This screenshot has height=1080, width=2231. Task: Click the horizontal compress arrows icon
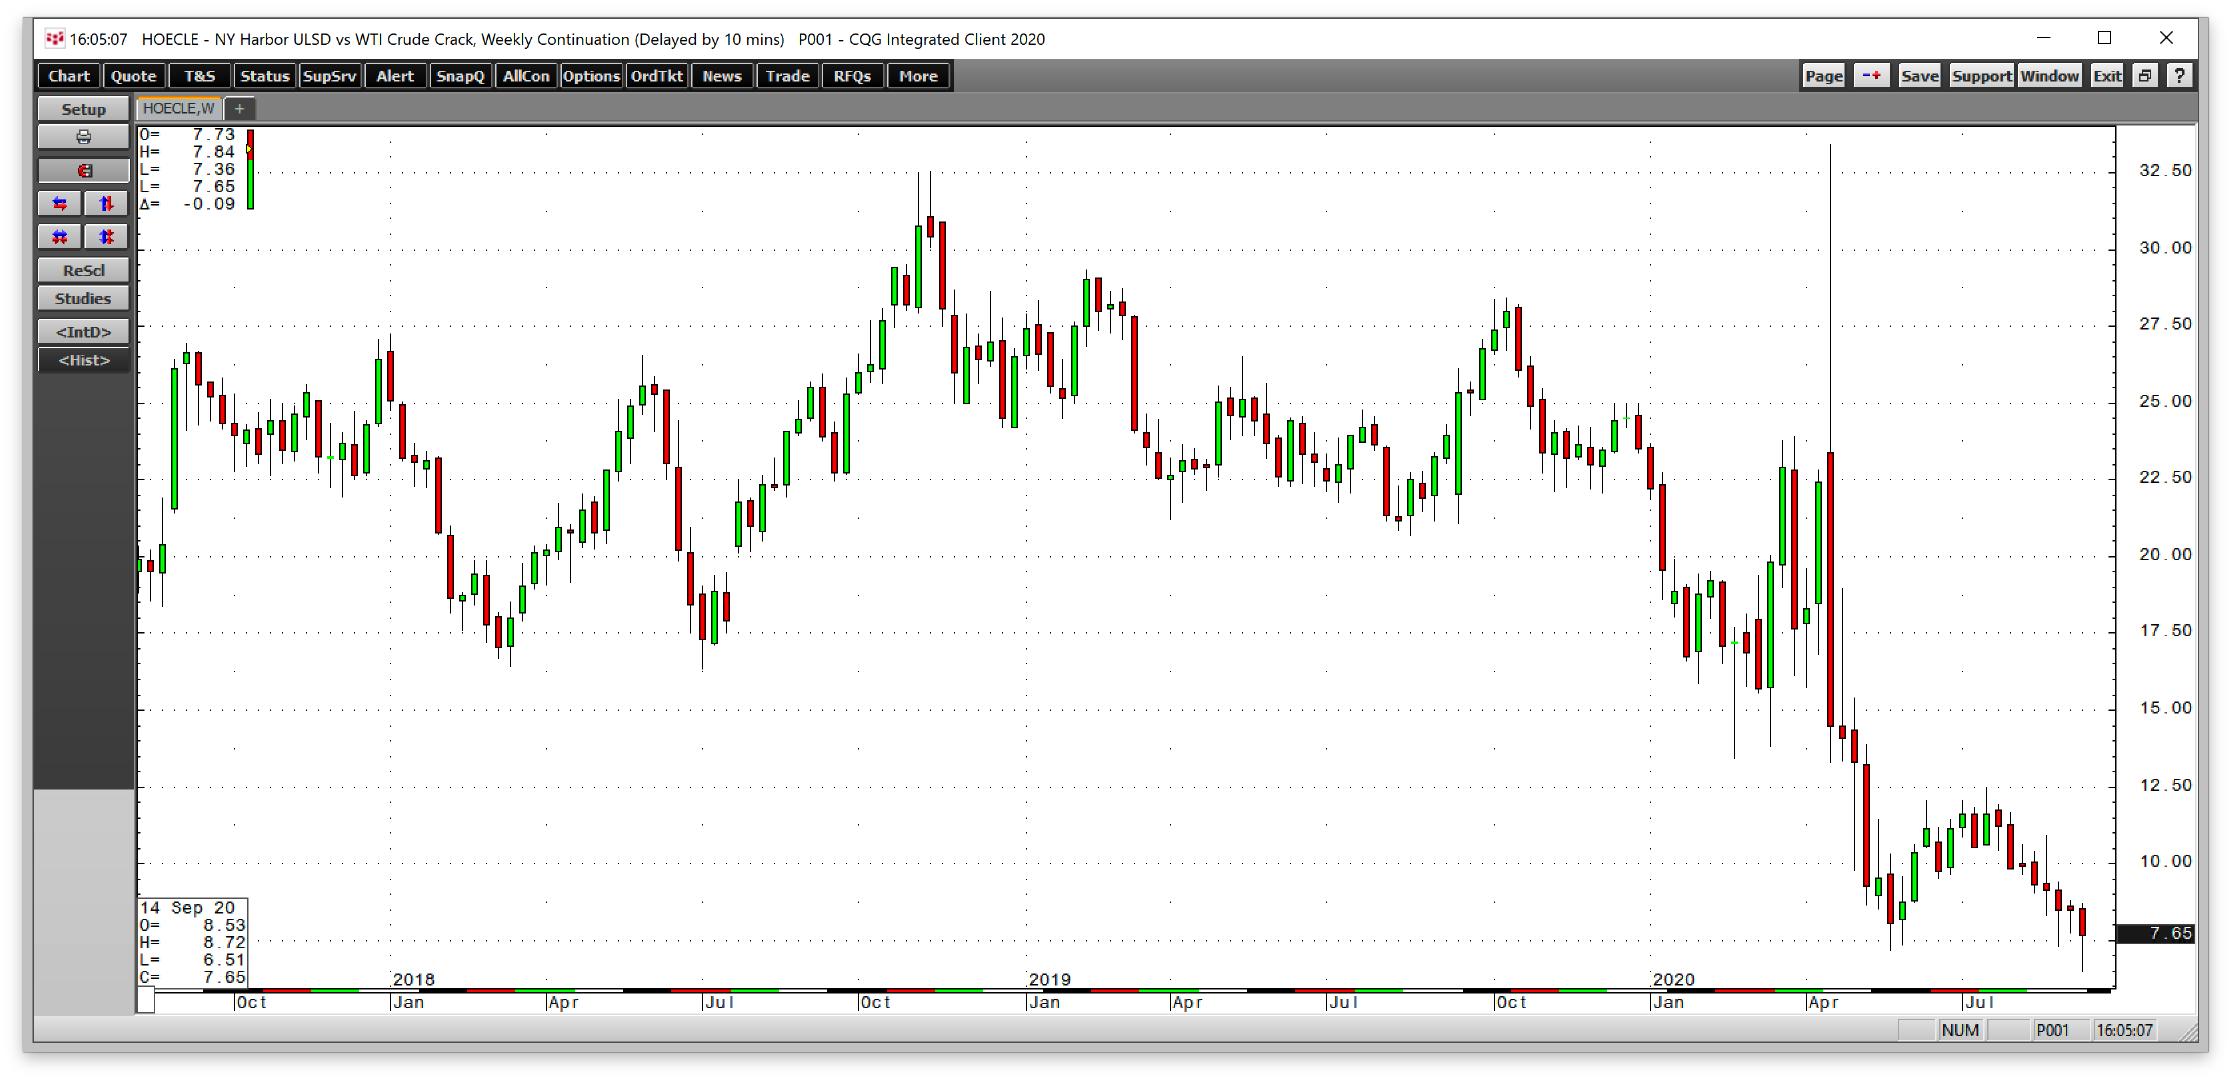pyautogui.click(x=60, y=237)
